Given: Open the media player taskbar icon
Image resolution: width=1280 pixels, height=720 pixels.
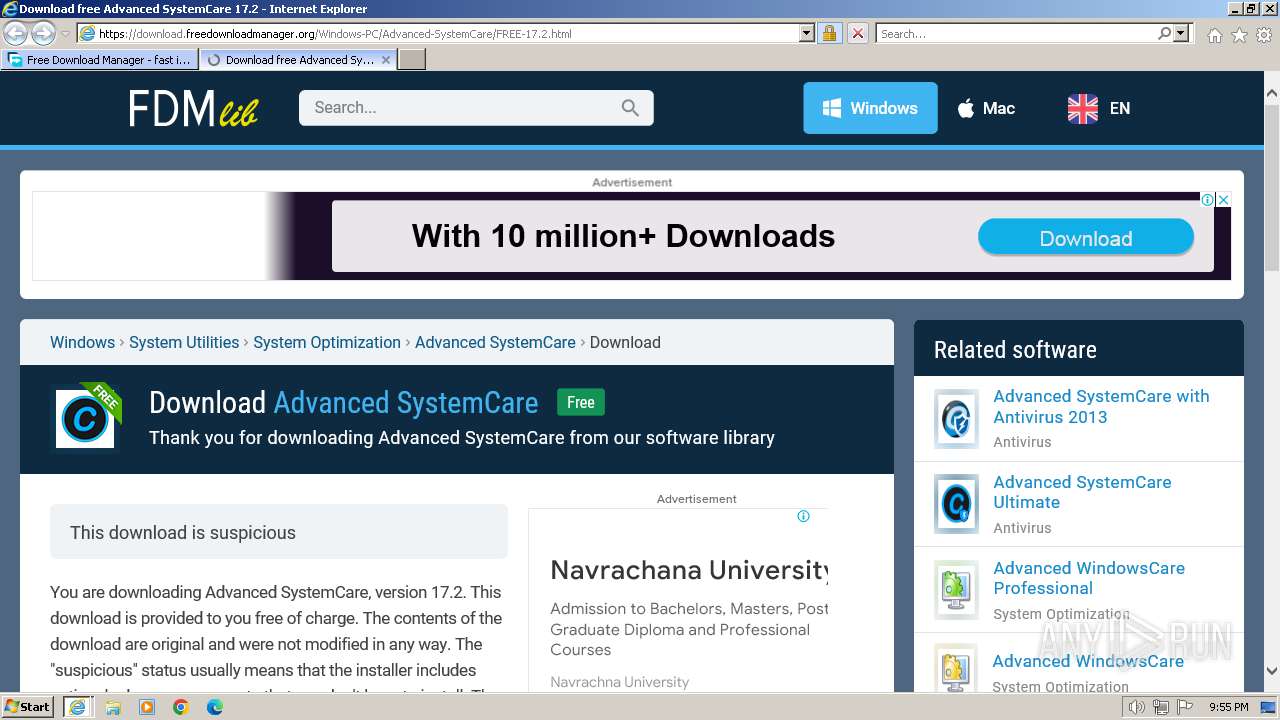Looking at the screenshot, I should (147, 707).
